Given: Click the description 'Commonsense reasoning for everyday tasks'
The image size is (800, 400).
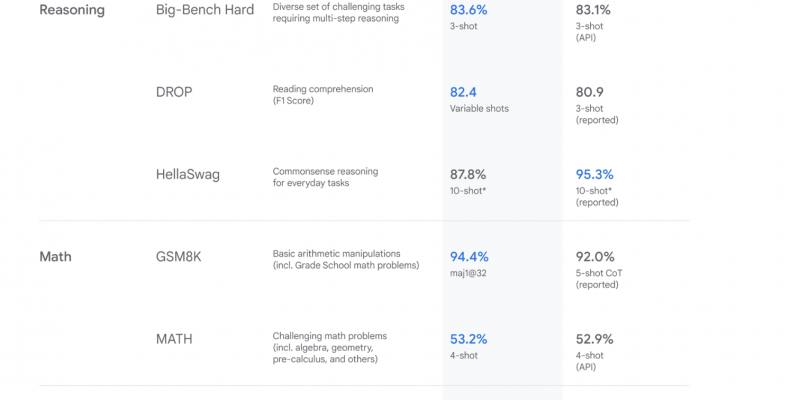Looking at the screenshot, I should [326, 177].
